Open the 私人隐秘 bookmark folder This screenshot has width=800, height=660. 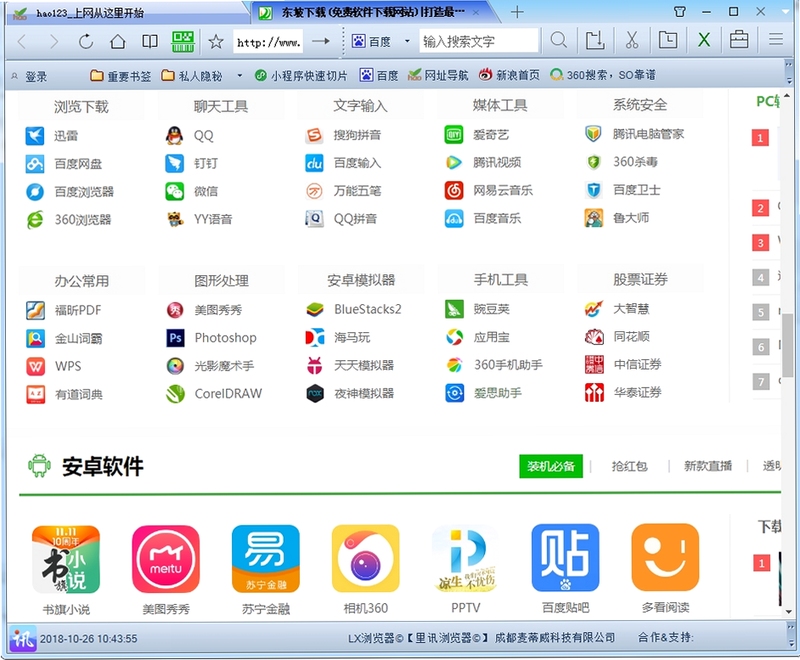(x=192, y=76)
